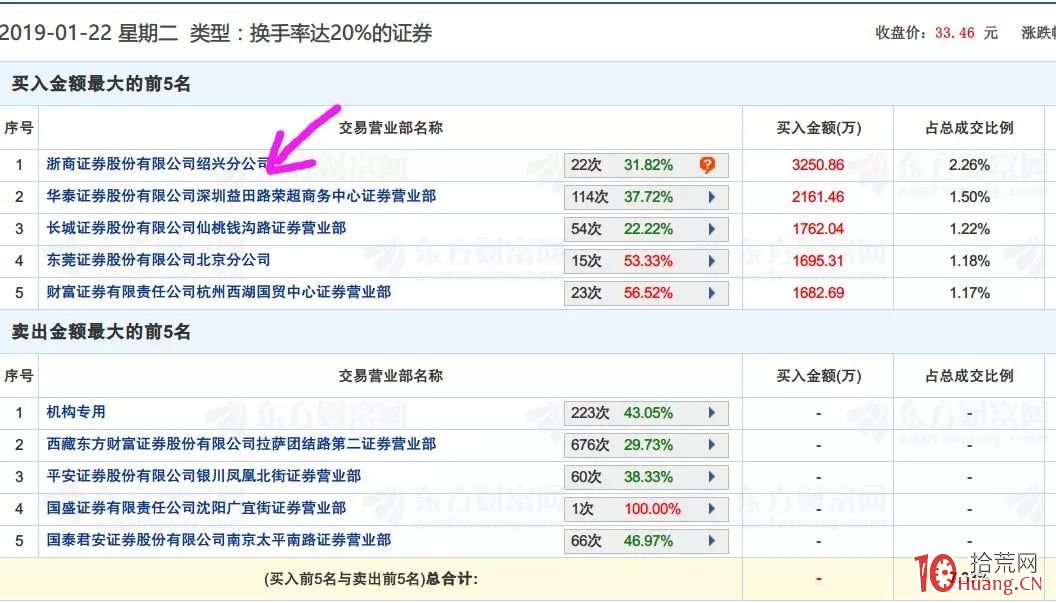Open the 国盛证券 沈阳广宜街 link
The width and height of the screenshot is (1056, 603).
click(196, 507)
